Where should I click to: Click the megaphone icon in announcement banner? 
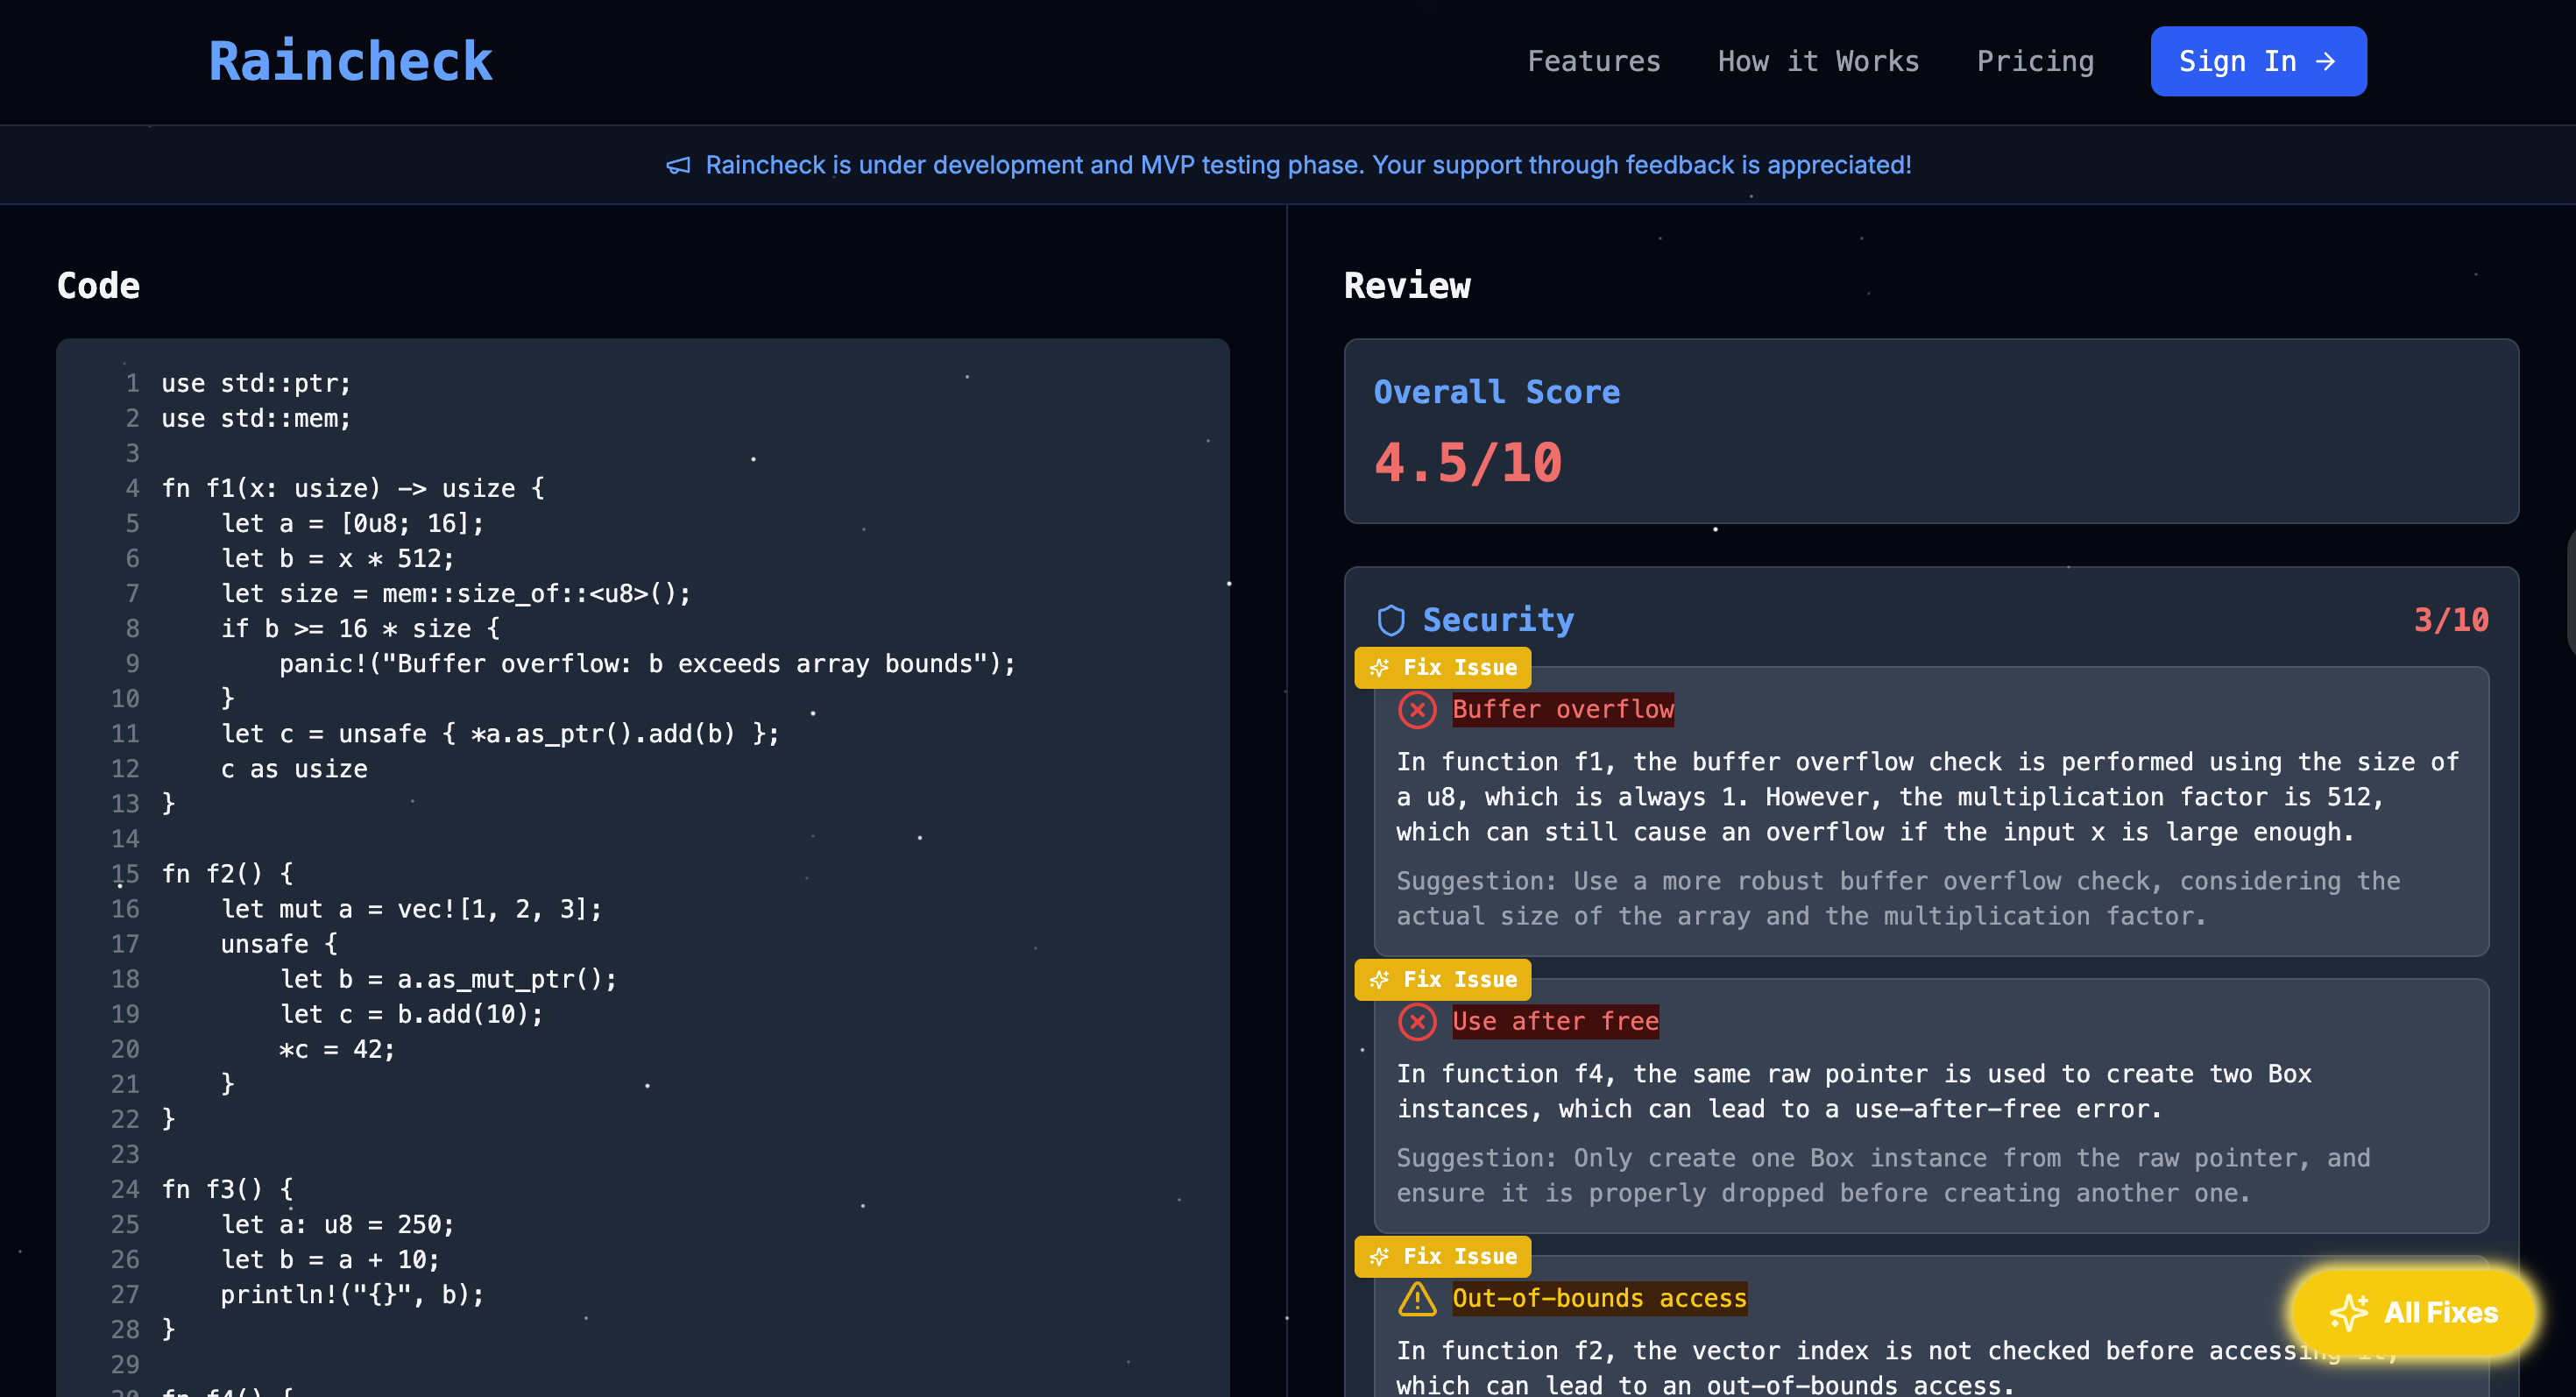[678, 165]
